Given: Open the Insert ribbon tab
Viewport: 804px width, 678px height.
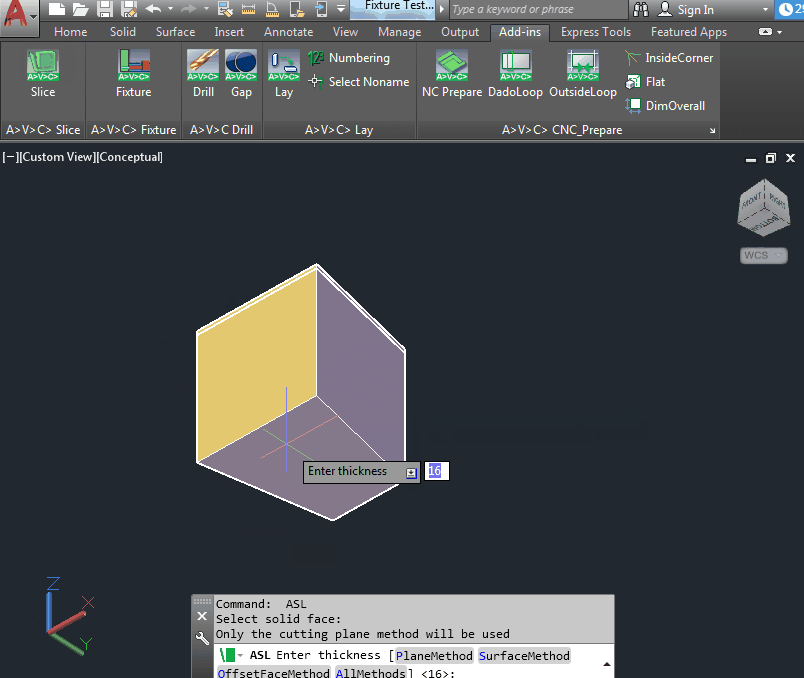Looking at the screenshot, I should (x=229, y=32).
